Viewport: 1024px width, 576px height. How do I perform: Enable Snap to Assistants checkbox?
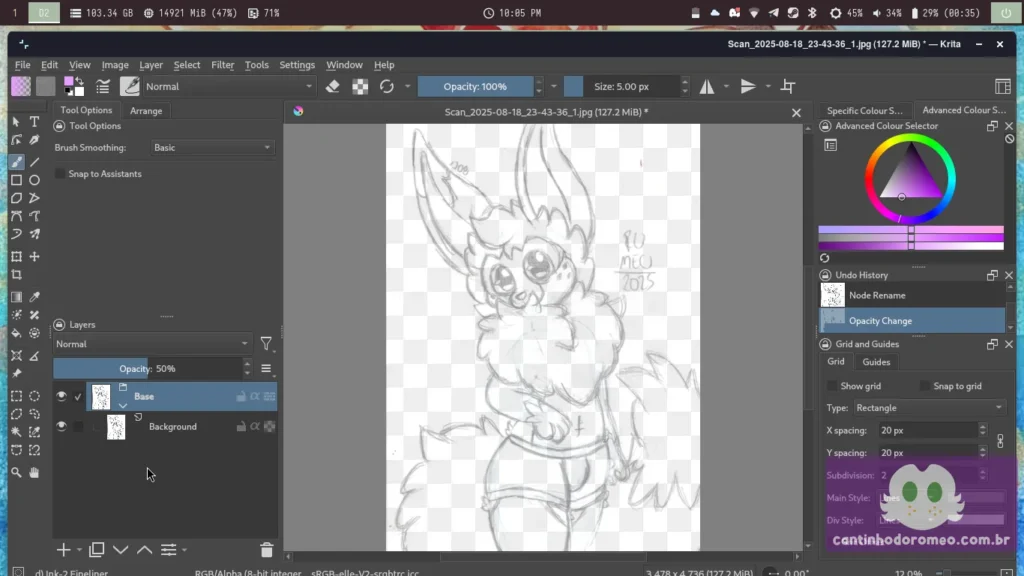tap(60, 174)
